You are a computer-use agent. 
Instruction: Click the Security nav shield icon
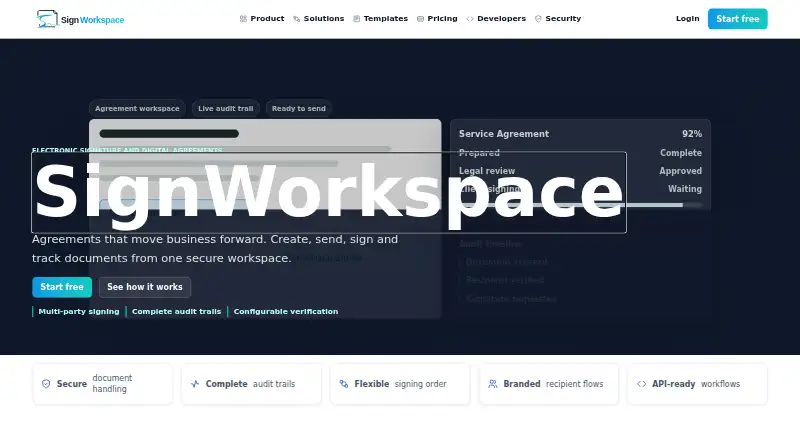click(x=538, y=19)
